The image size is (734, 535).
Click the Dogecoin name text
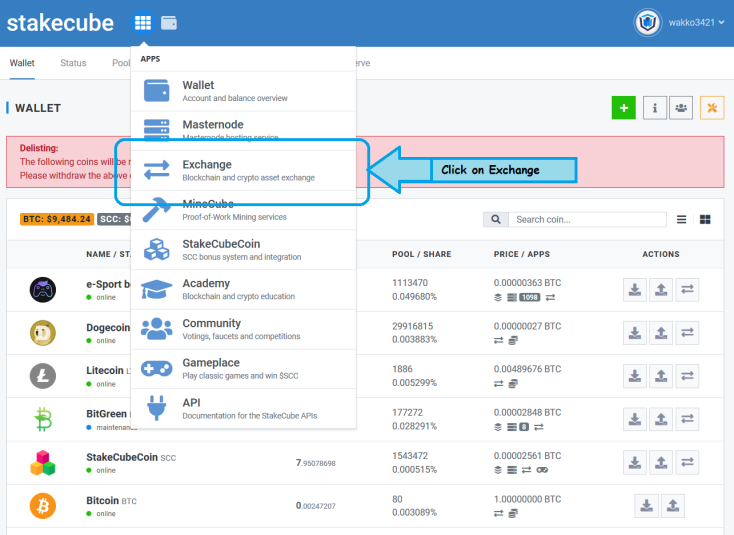[x=108, y=328]
